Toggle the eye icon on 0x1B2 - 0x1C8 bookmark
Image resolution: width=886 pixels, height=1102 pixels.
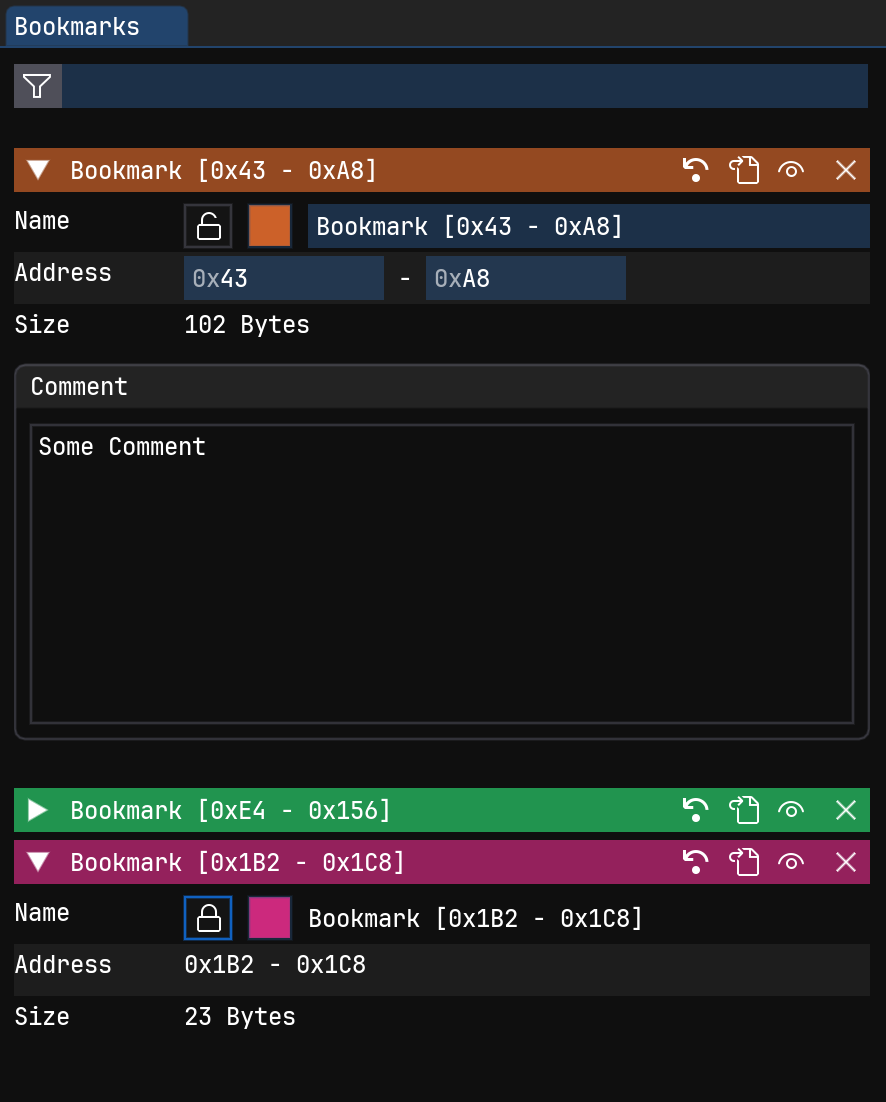point(791,862)
